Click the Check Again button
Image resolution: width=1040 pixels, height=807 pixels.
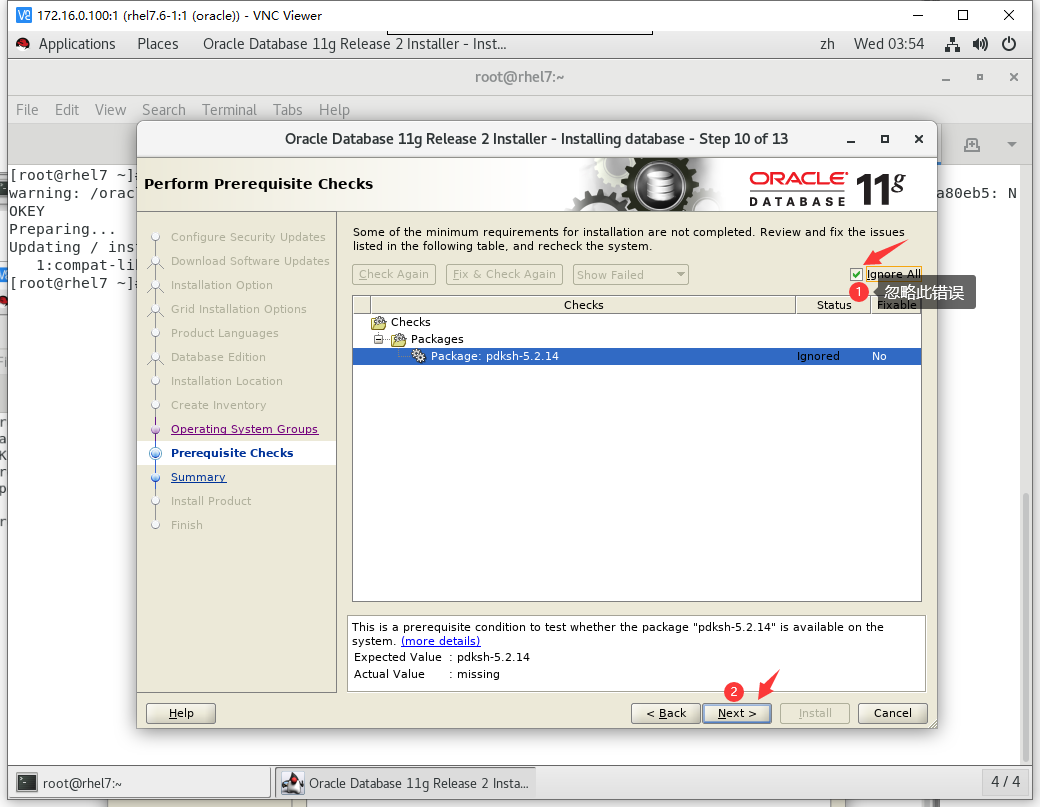pos(394,275)
